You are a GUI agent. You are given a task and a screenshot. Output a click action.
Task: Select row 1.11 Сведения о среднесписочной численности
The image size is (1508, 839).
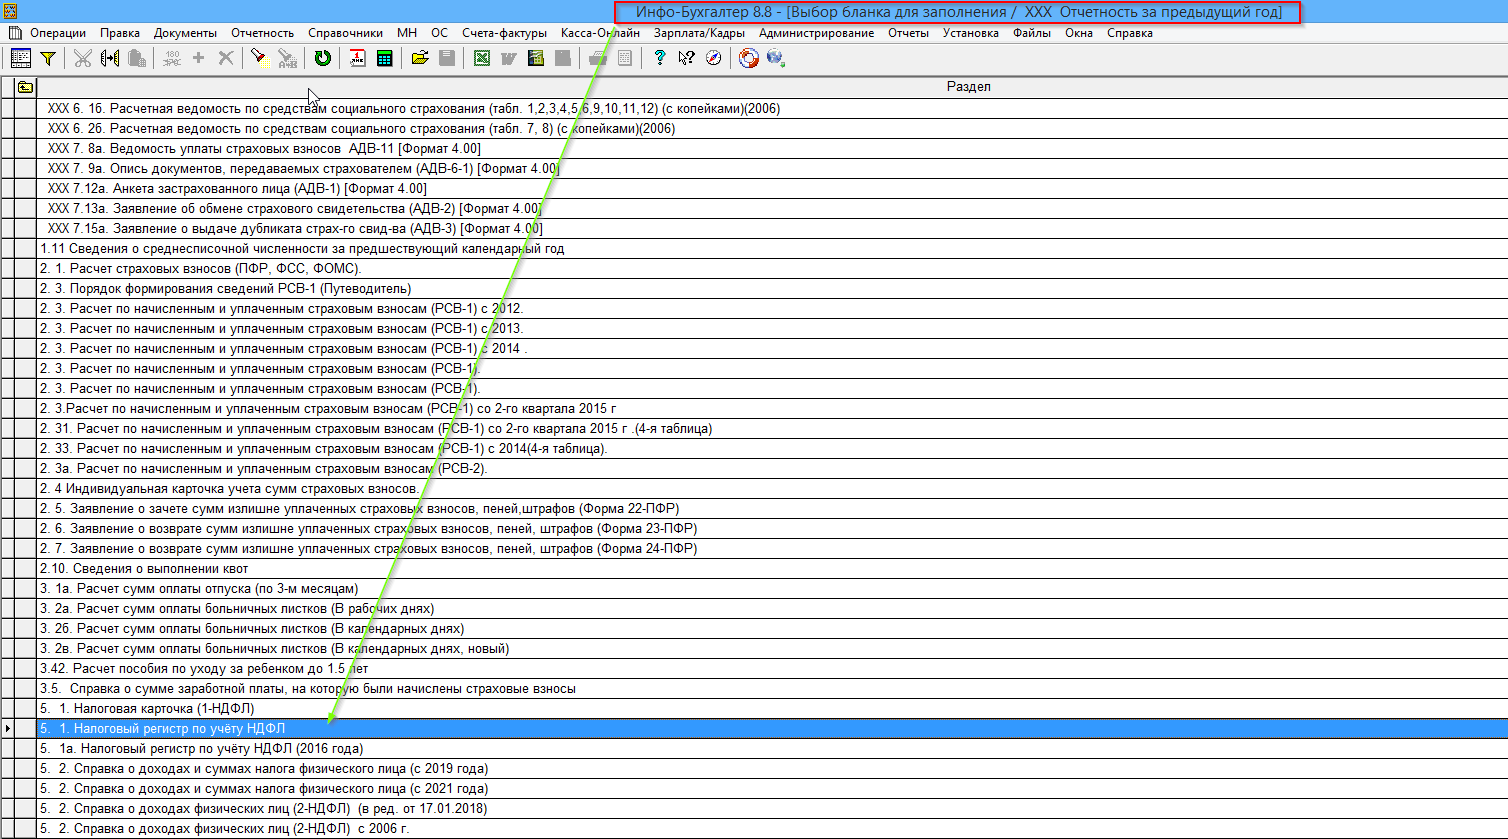[771, 249]
